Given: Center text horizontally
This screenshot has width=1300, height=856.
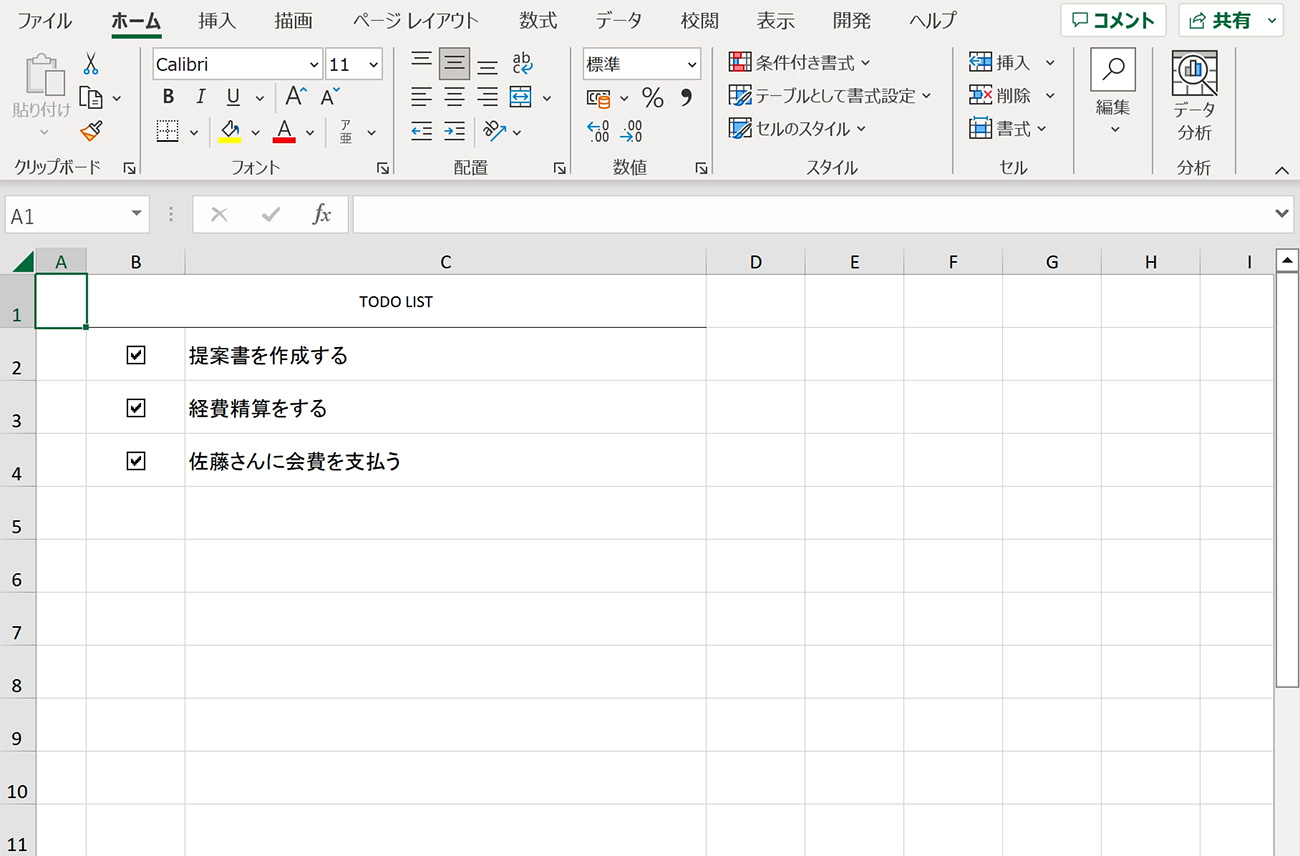Looking at the screenshot, I should click(x=454, y=97).
